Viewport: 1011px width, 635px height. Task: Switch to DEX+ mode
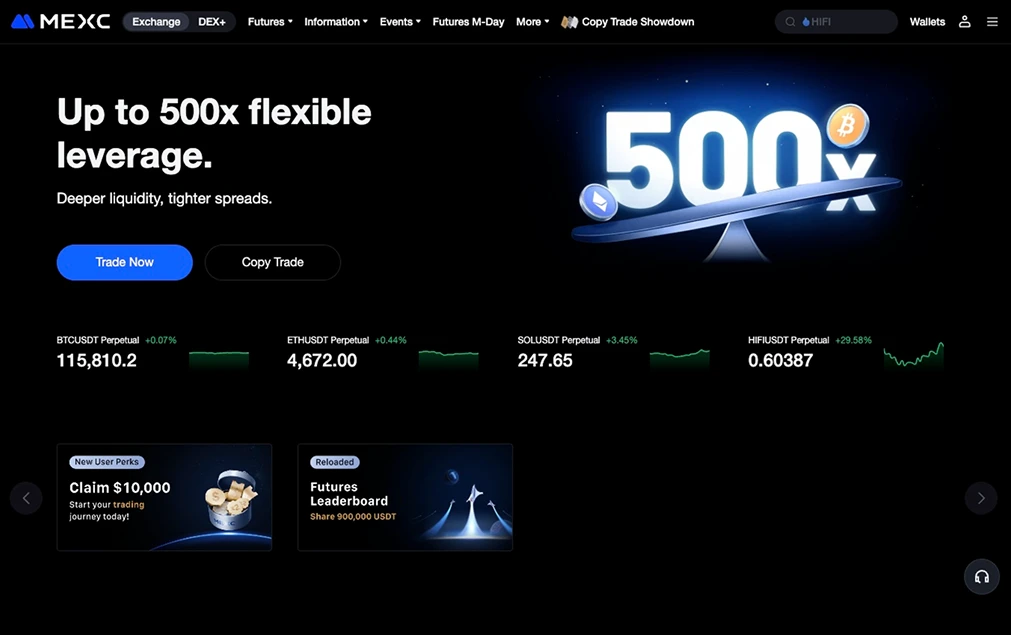coord(211,22)
